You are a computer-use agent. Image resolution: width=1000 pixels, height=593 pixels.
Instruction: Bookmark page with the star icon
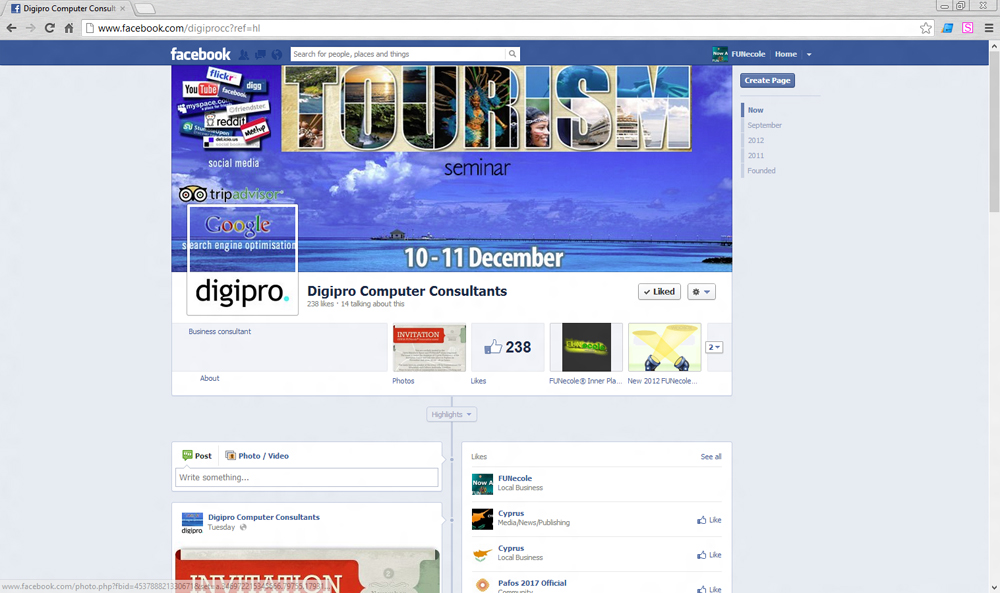(926, 28)
